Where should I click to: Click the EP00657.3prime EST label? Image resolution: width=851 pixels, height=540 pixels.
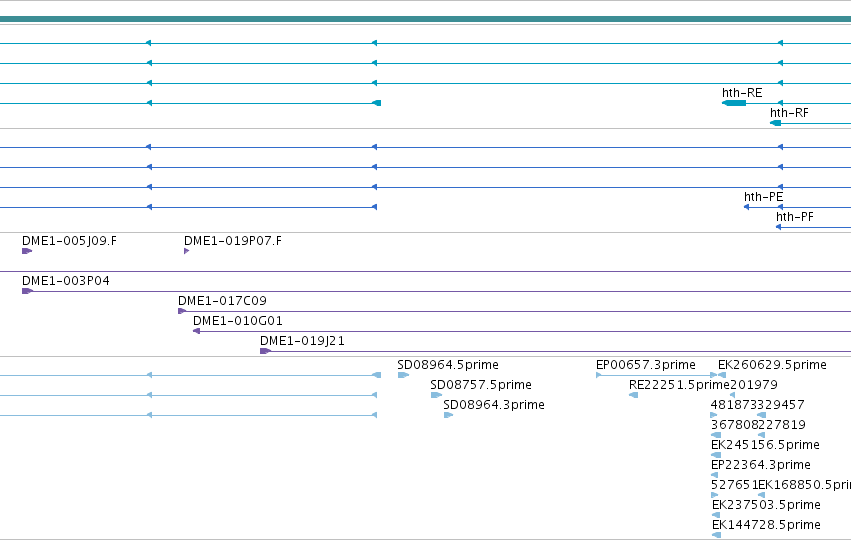point(646,365)
